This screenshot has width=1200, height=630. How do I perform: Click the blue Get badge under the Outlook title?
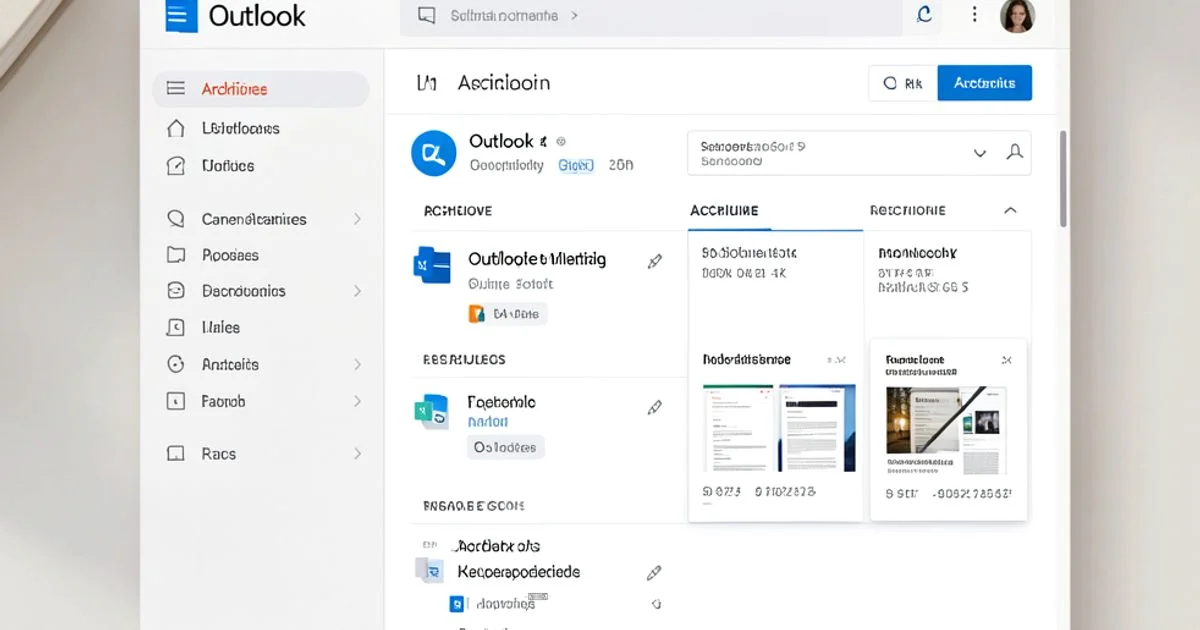pos(575,164)
